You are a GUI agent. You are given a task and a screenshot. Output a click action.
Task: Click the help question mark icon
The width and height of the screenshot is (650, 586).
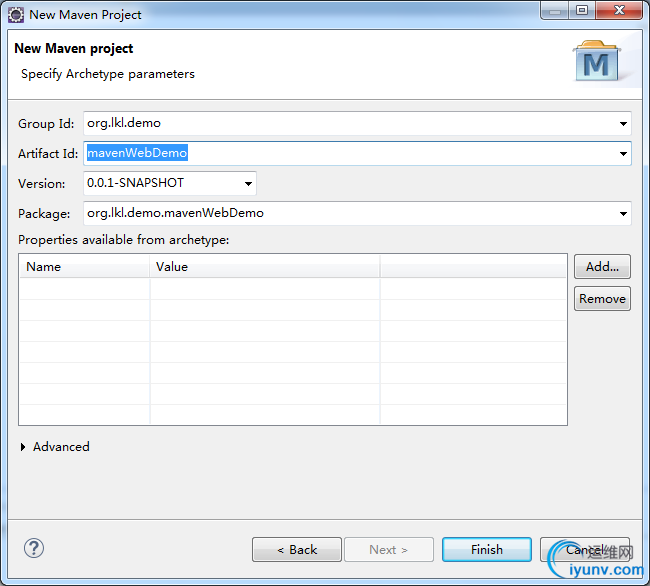pos(34,548)
